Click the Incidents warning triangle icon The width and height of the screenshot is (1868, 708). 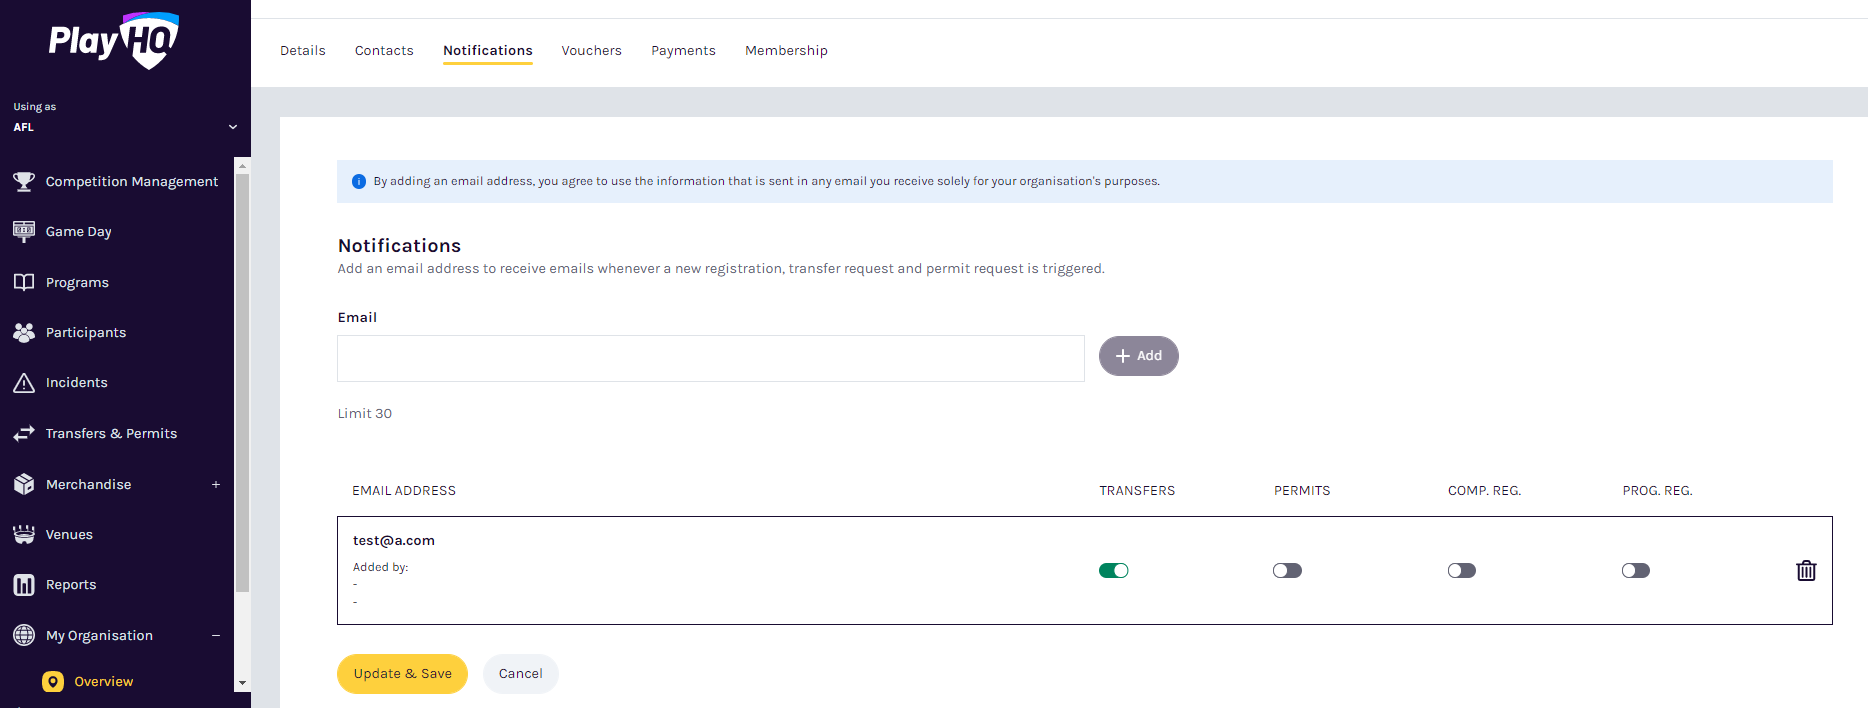(24, 383)
